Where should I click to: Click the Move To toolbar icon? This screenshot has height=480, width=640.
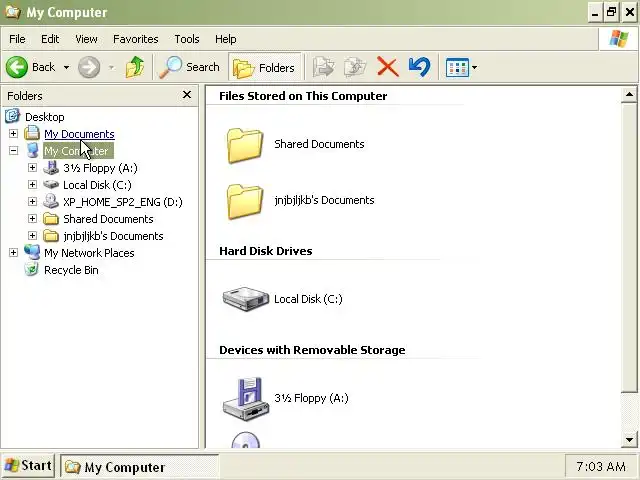tap(323, 67)
